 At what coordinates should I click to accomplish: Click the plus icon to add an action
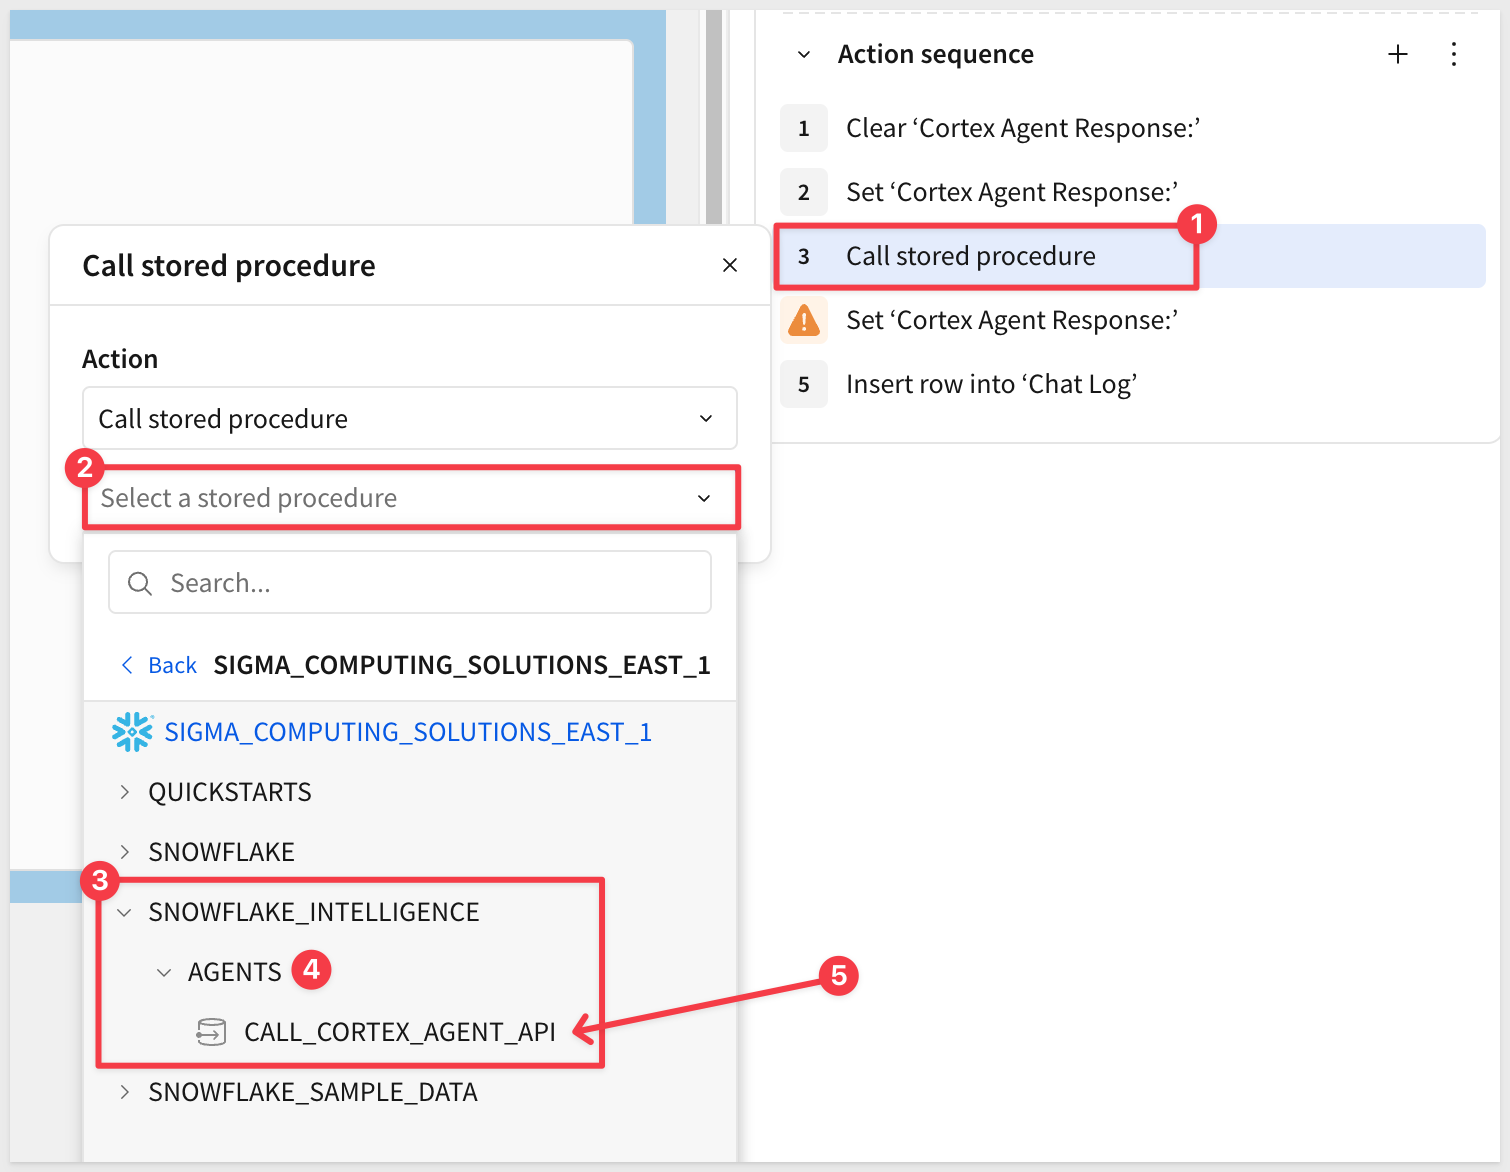click(1397, 55)
